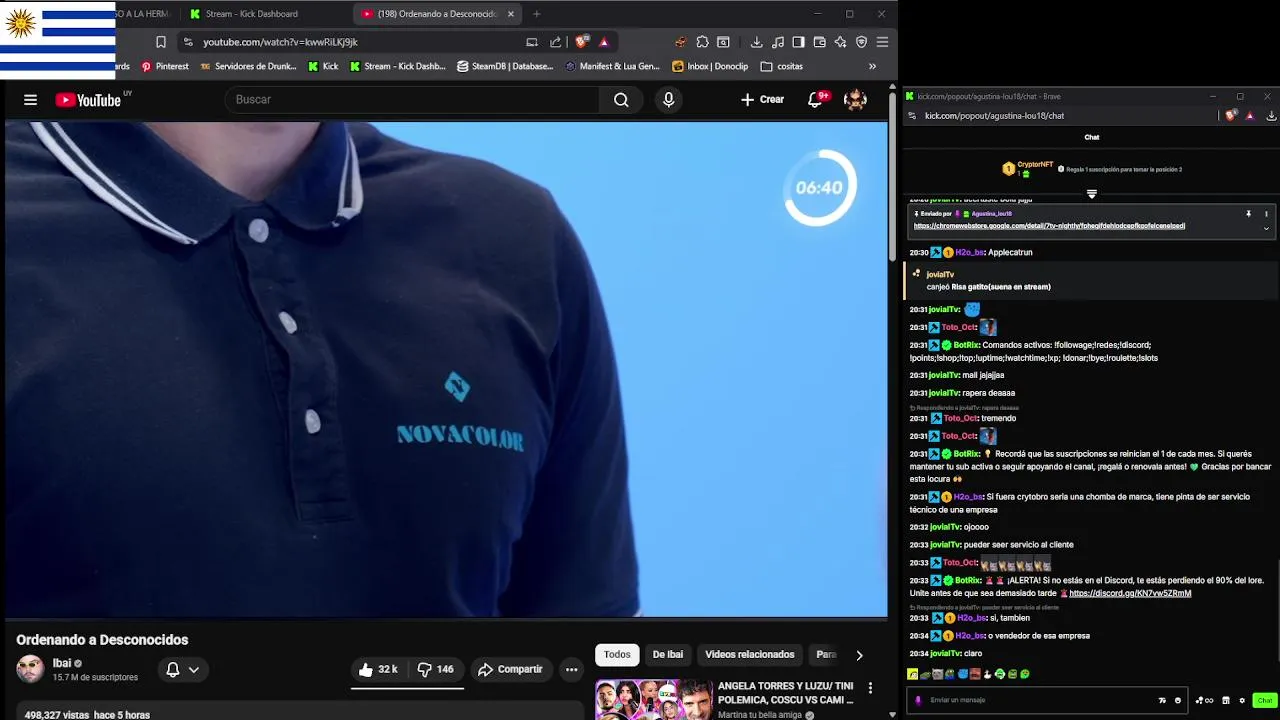Screen dimensions: 1280x720
Task: Open the more actions menu beside Compartir
Action: (x=572, y=670)
